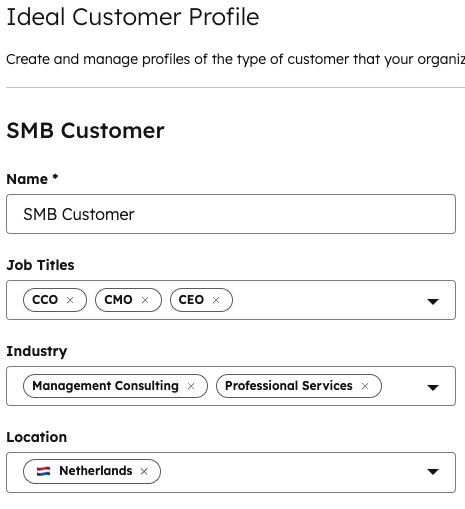This screenshot has width=465, height=509.
Task: Remove Professional Services industry tag
Action: (x=365, y=386)
